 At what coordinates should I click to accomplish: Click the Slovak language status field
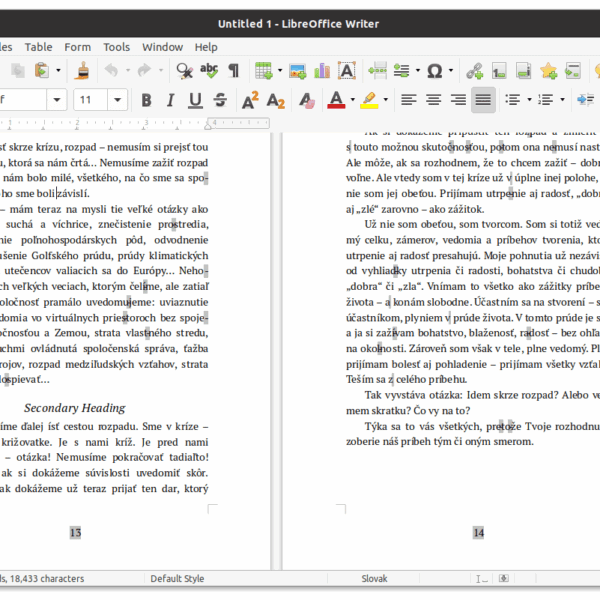tap(374, 579)
